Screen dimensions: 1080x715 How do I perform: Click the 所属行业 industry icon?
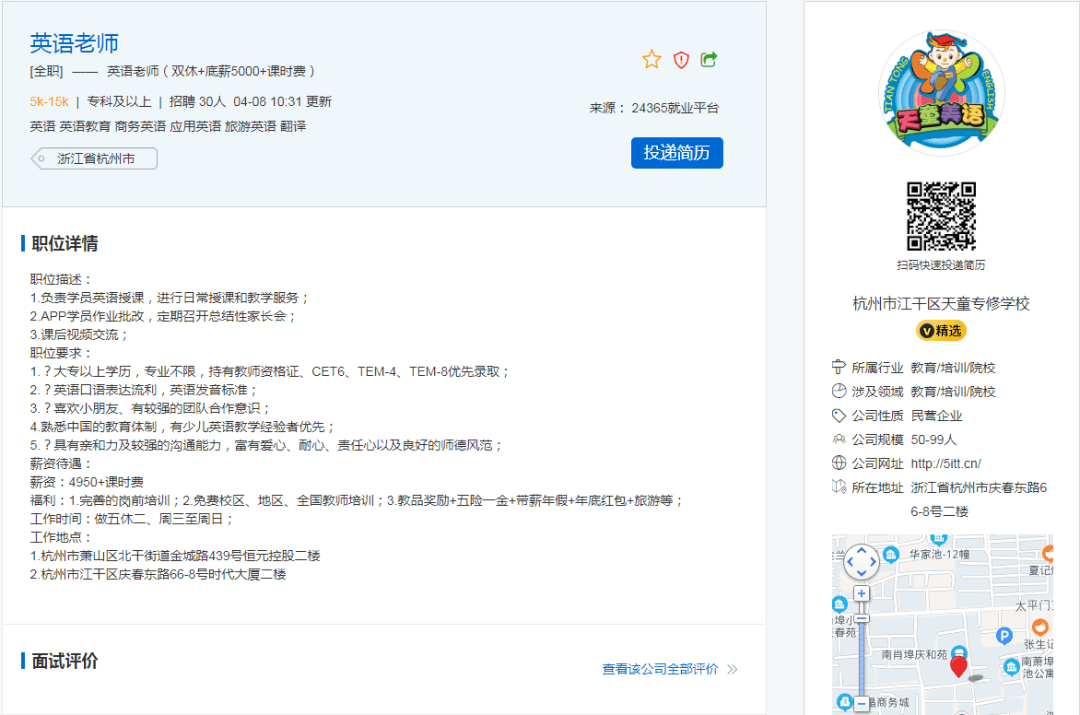point(838,366)
